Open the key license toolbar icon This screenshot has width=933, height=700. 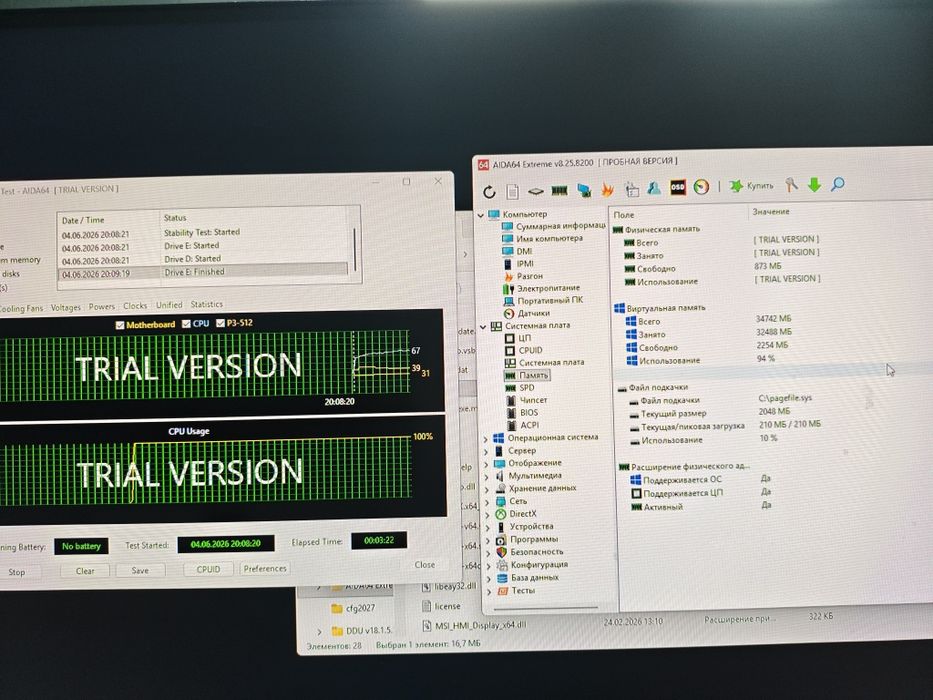tap(791, 185)
